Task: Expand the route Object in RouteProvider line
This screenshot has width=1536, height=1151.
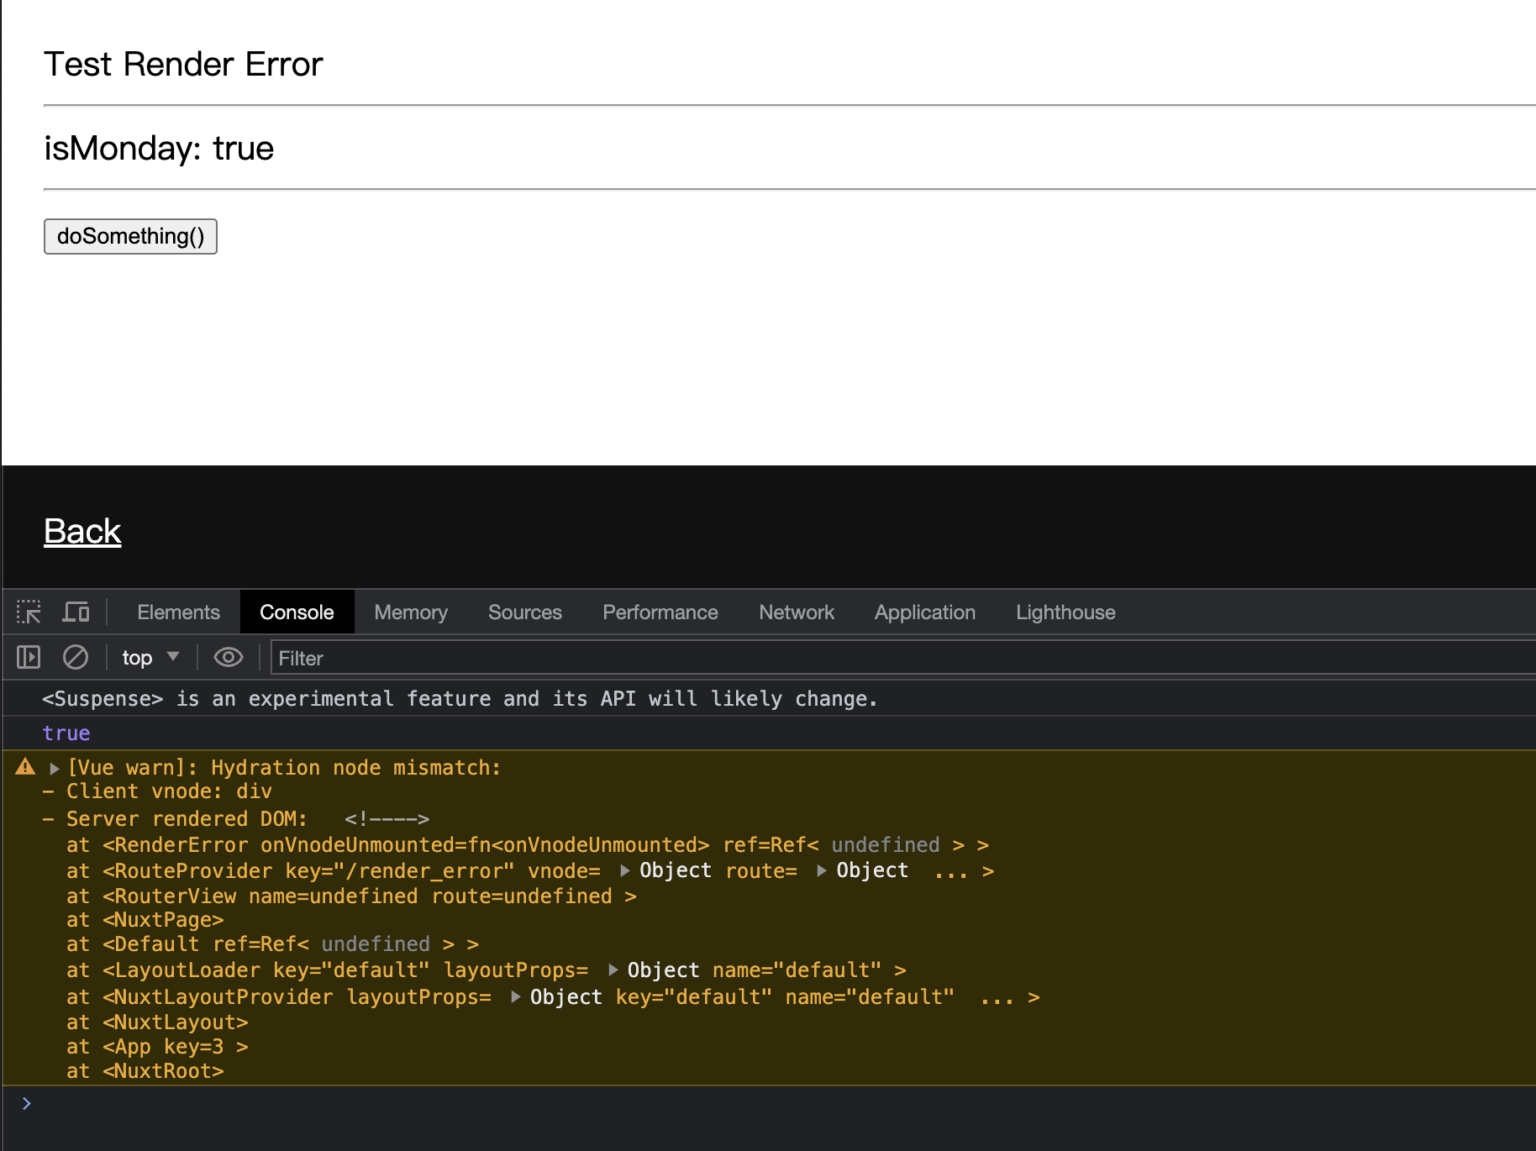Action: coord(822,871)
